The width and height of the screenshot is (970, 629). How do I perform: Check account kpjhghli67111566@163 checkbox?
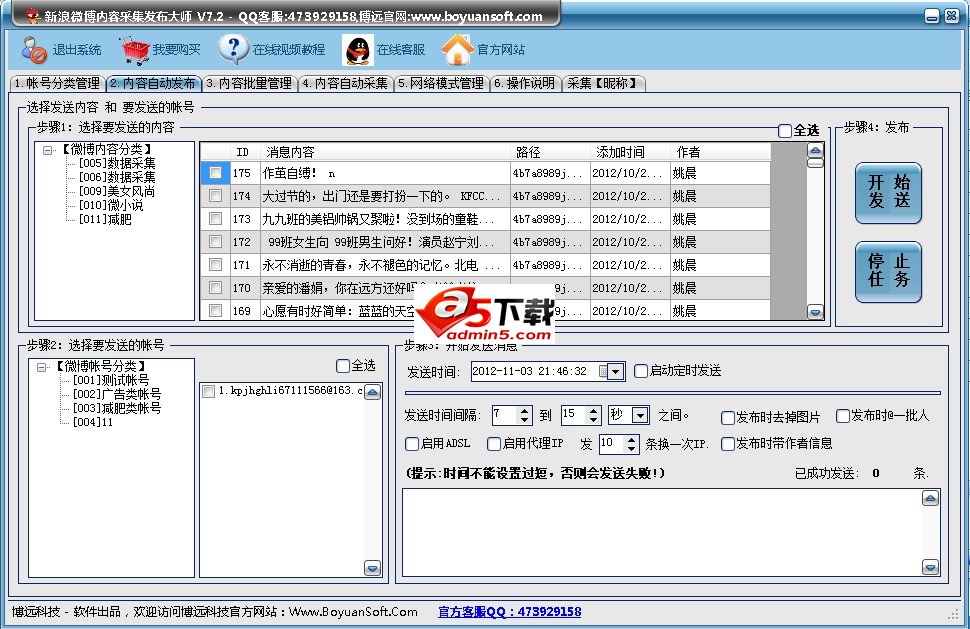209,391
